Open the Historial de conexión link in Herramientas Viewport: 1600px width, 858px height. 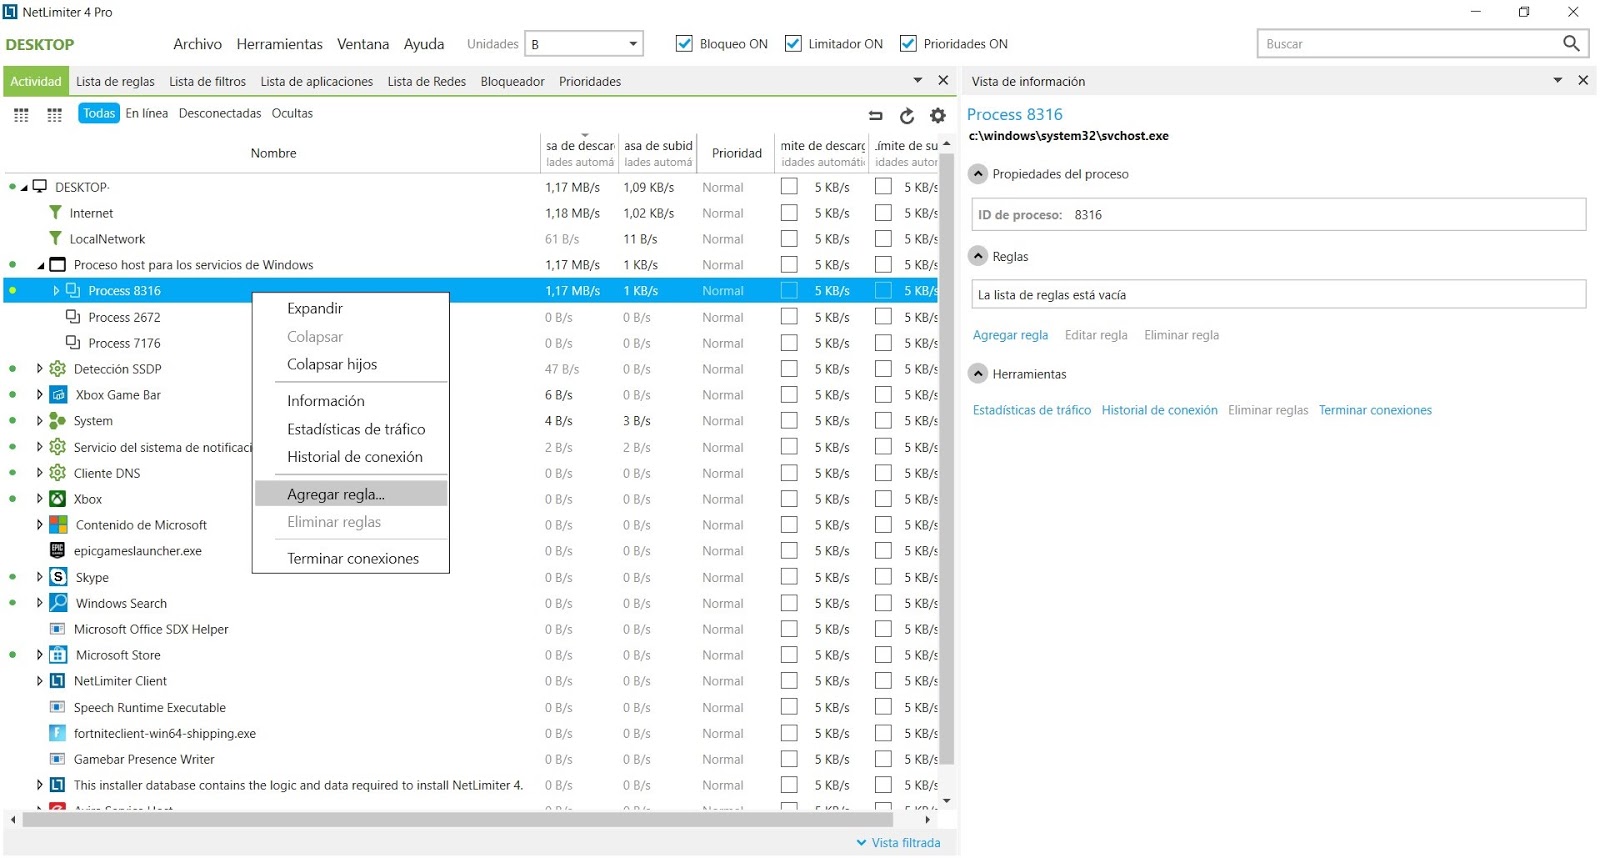pyautogui.click(x=1160, y=410)
